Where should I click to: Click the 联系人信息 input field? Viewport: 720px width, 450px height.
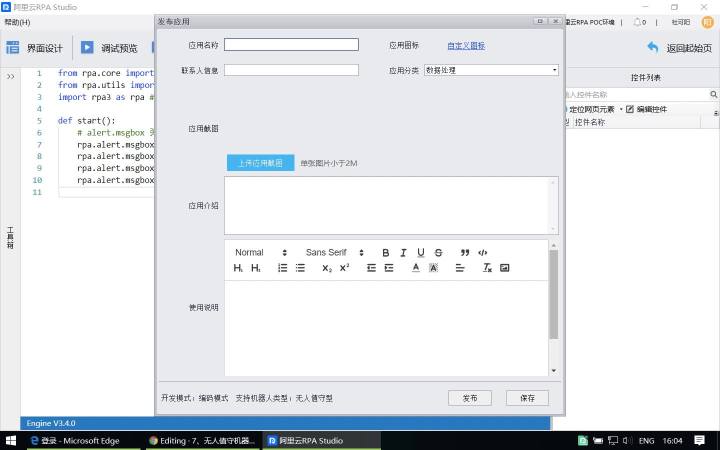point(291,70)
